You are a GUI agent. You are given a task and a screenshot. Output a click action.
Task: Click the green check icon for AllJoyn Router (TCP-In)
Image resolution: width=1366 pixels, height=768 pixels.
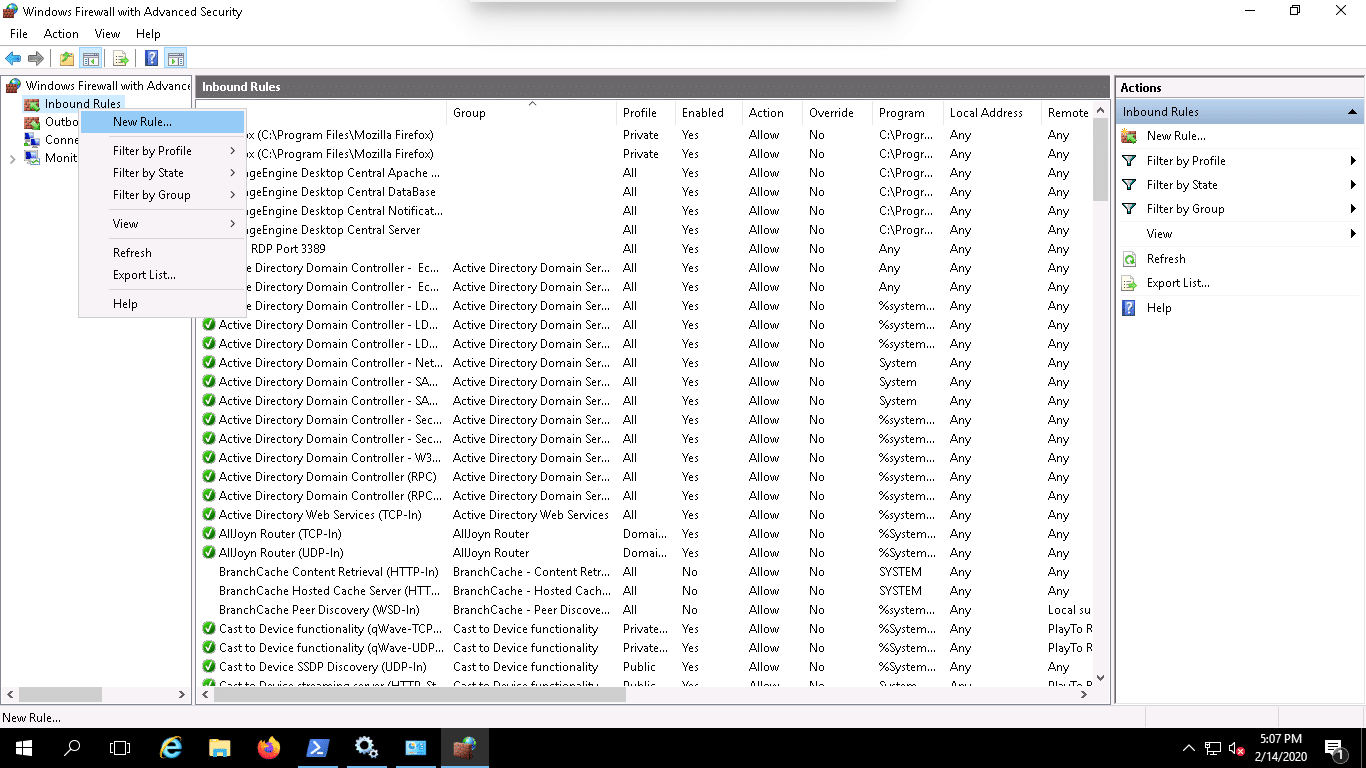click(209, 534)
